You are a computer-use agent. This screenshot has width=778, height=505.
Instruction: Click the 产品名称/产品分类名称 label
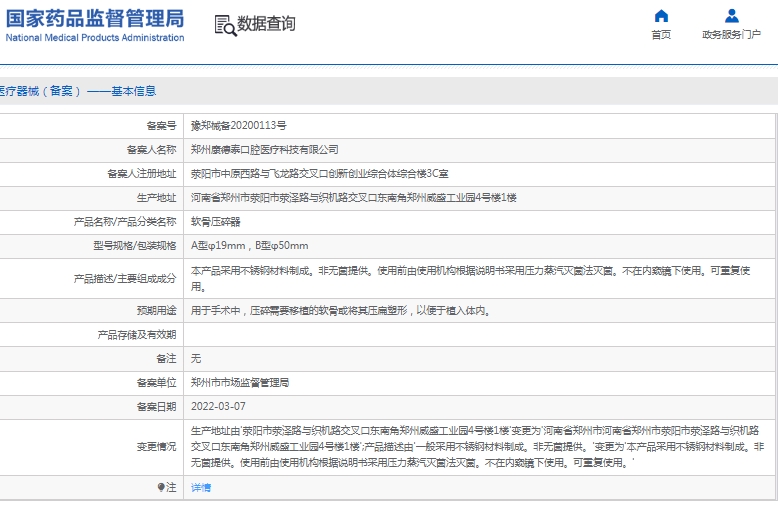(x=125, y=222)
